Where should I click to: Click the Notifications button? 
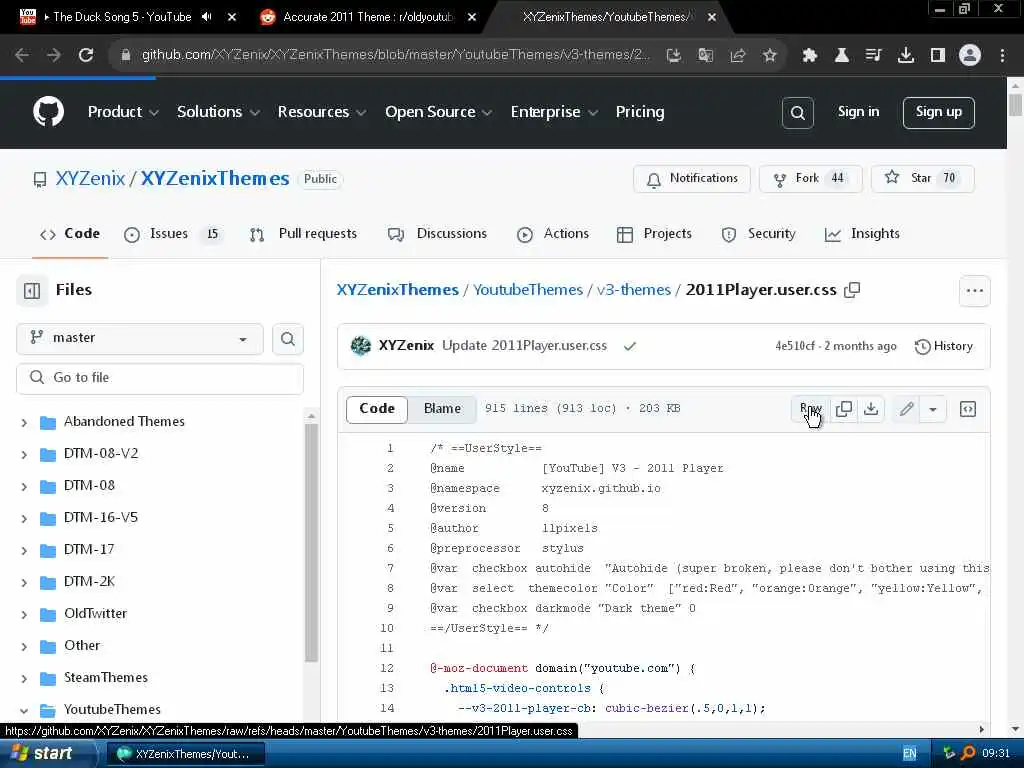click(692, 179)
